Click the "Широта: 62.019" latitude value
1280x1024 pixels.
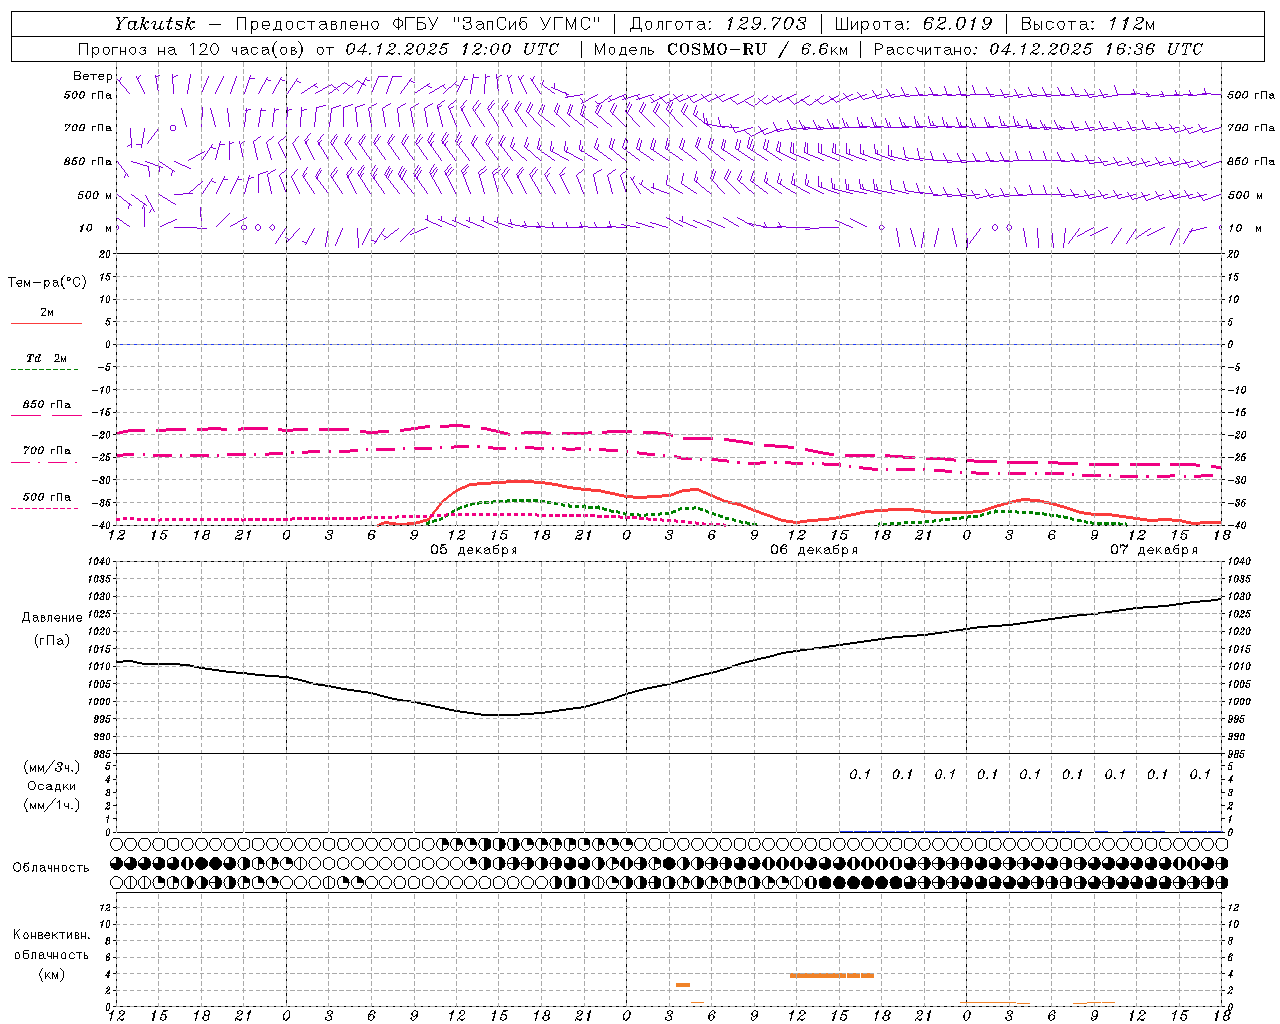point(913,24)
